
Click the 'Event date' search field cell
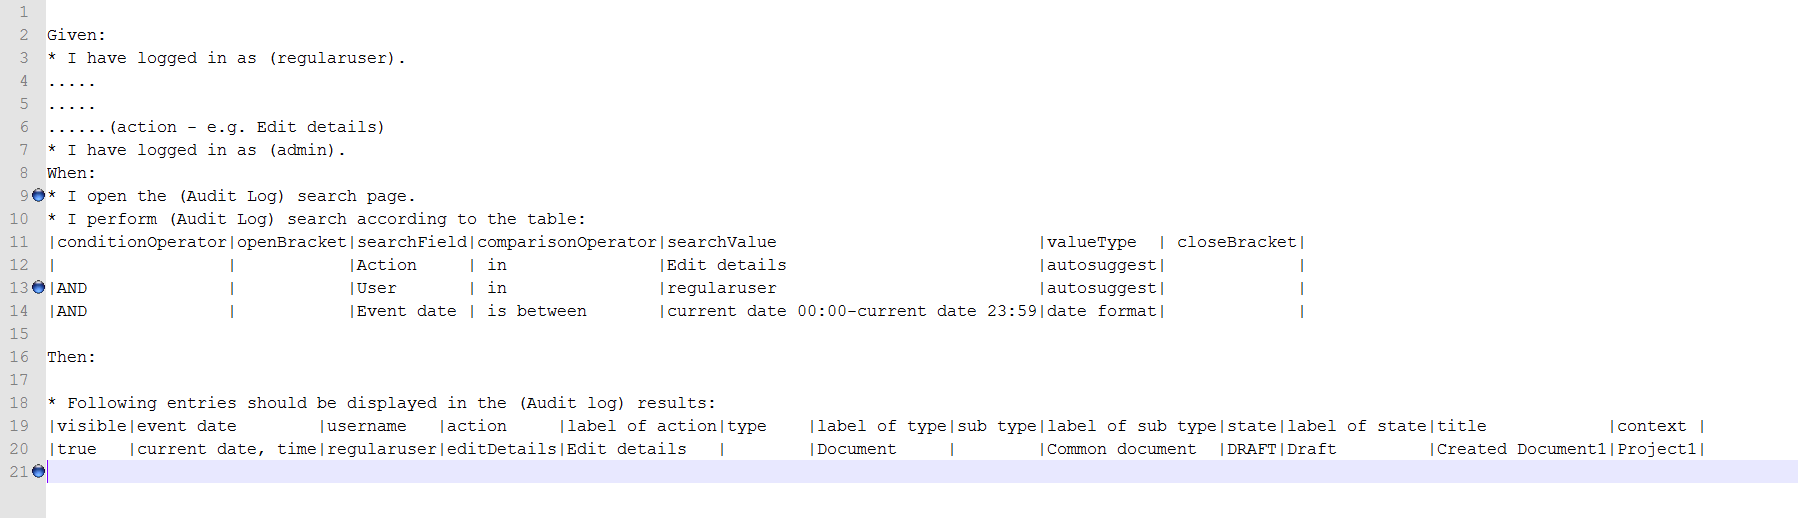[x=407, y=311]
